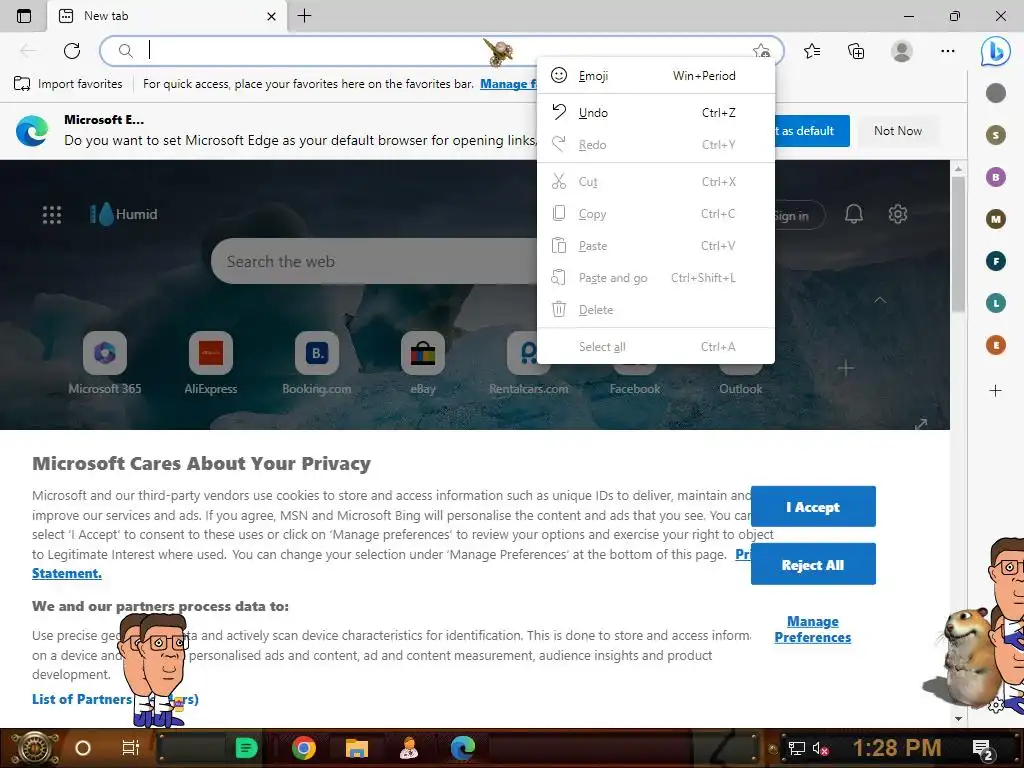This screenshot has width=1024, height=768.
Task: Refresh the page with the reload icon
Action: tap(72, 51)
